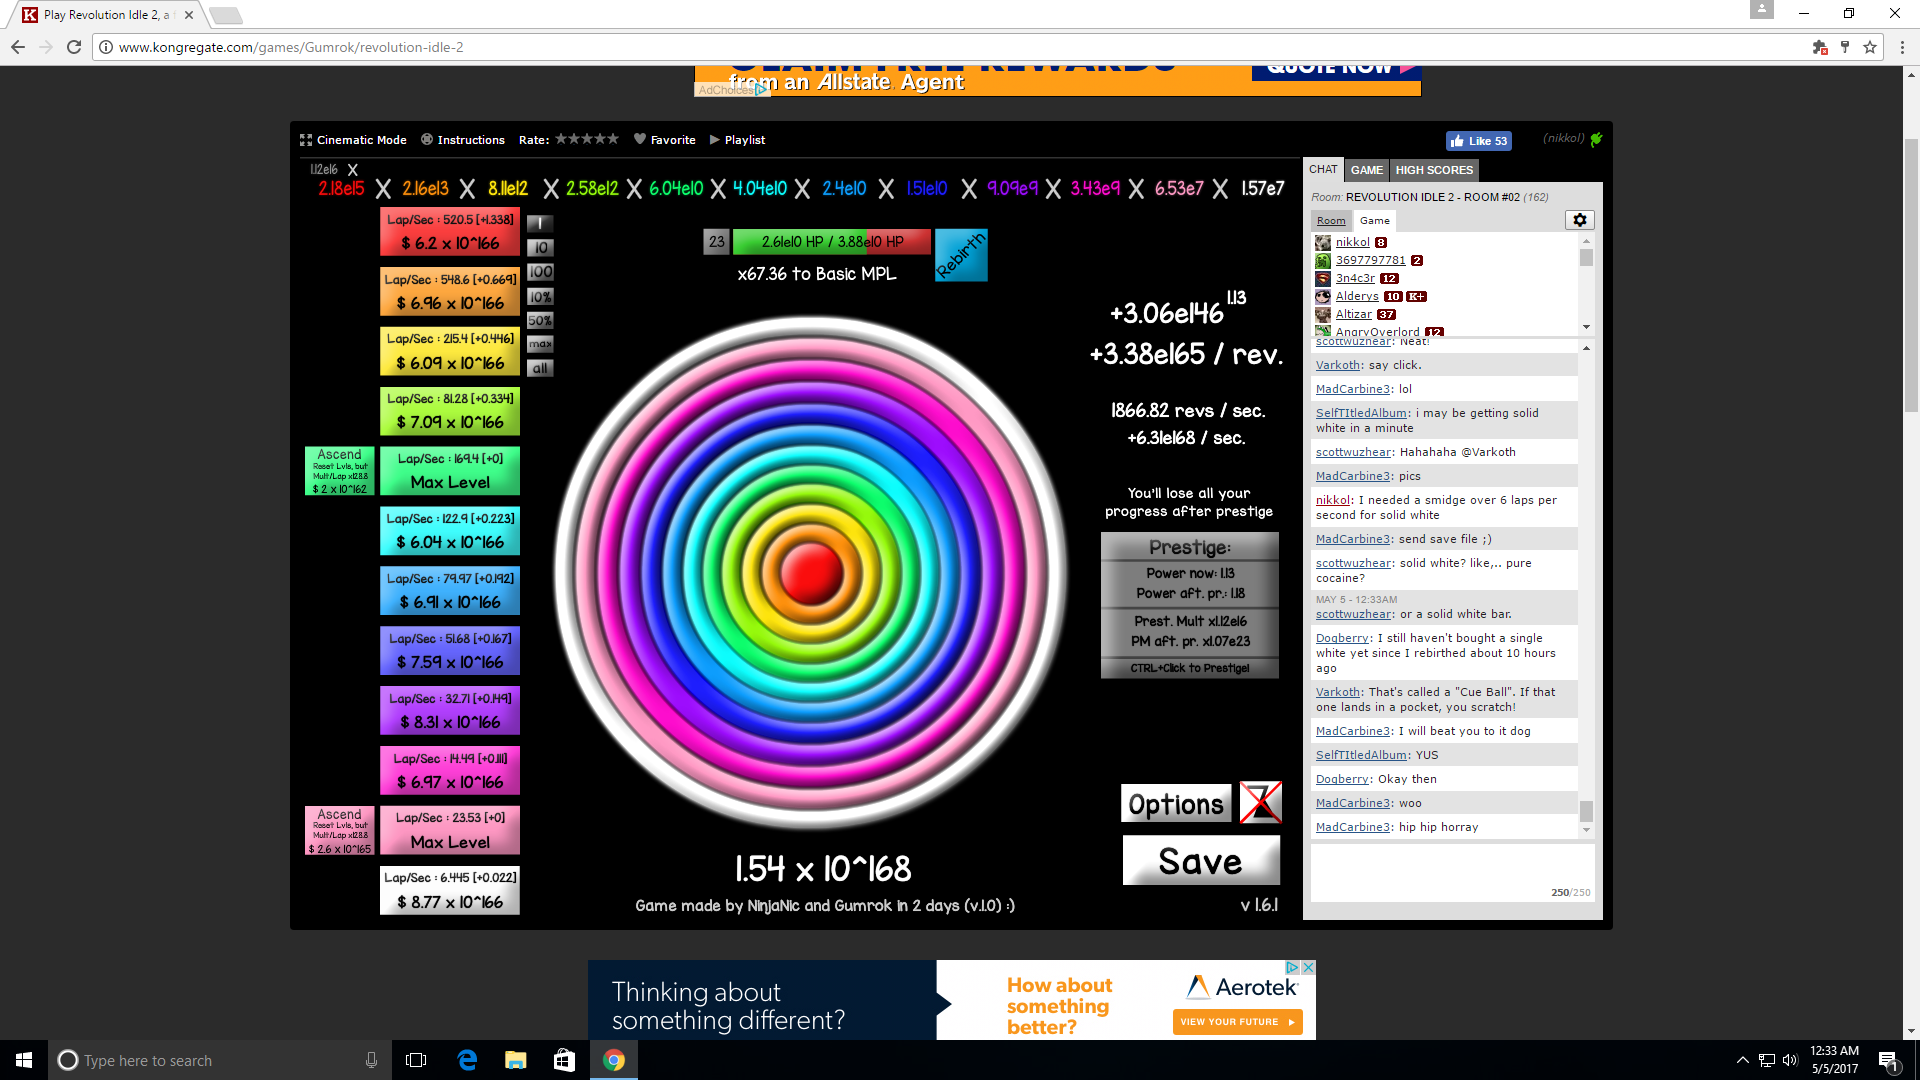Open nikkol's profile in user list

[1352, 242]
